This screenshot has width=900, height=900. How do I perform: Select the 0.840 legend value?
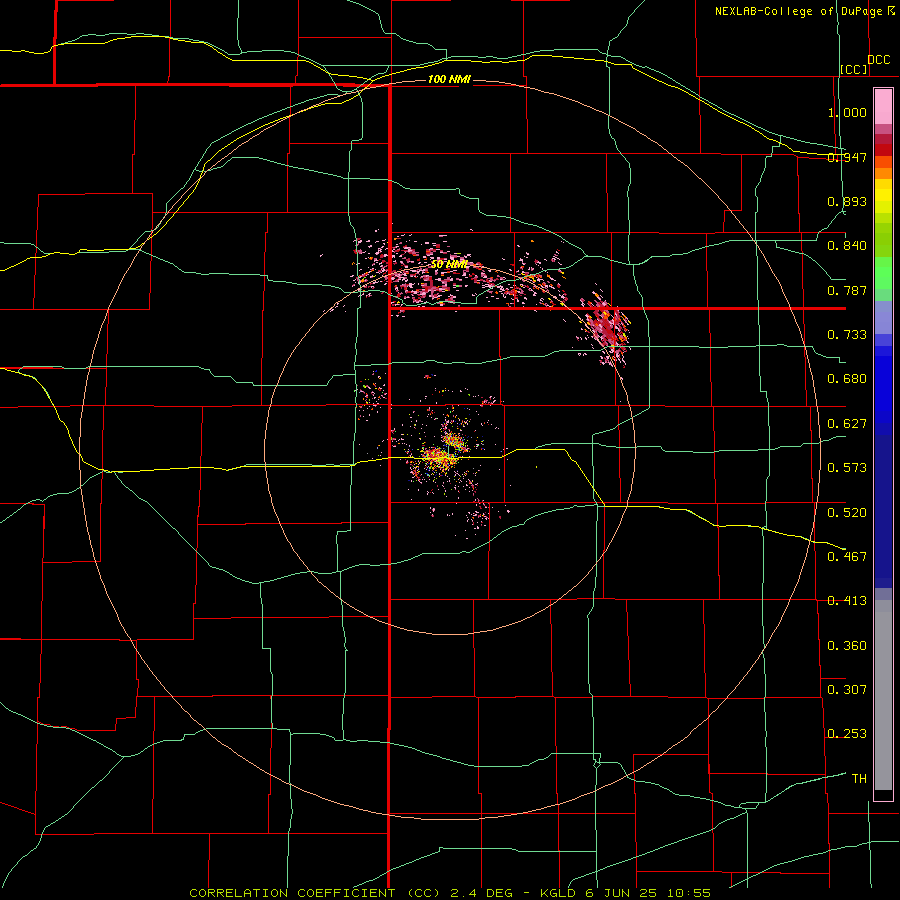point(847,246)
